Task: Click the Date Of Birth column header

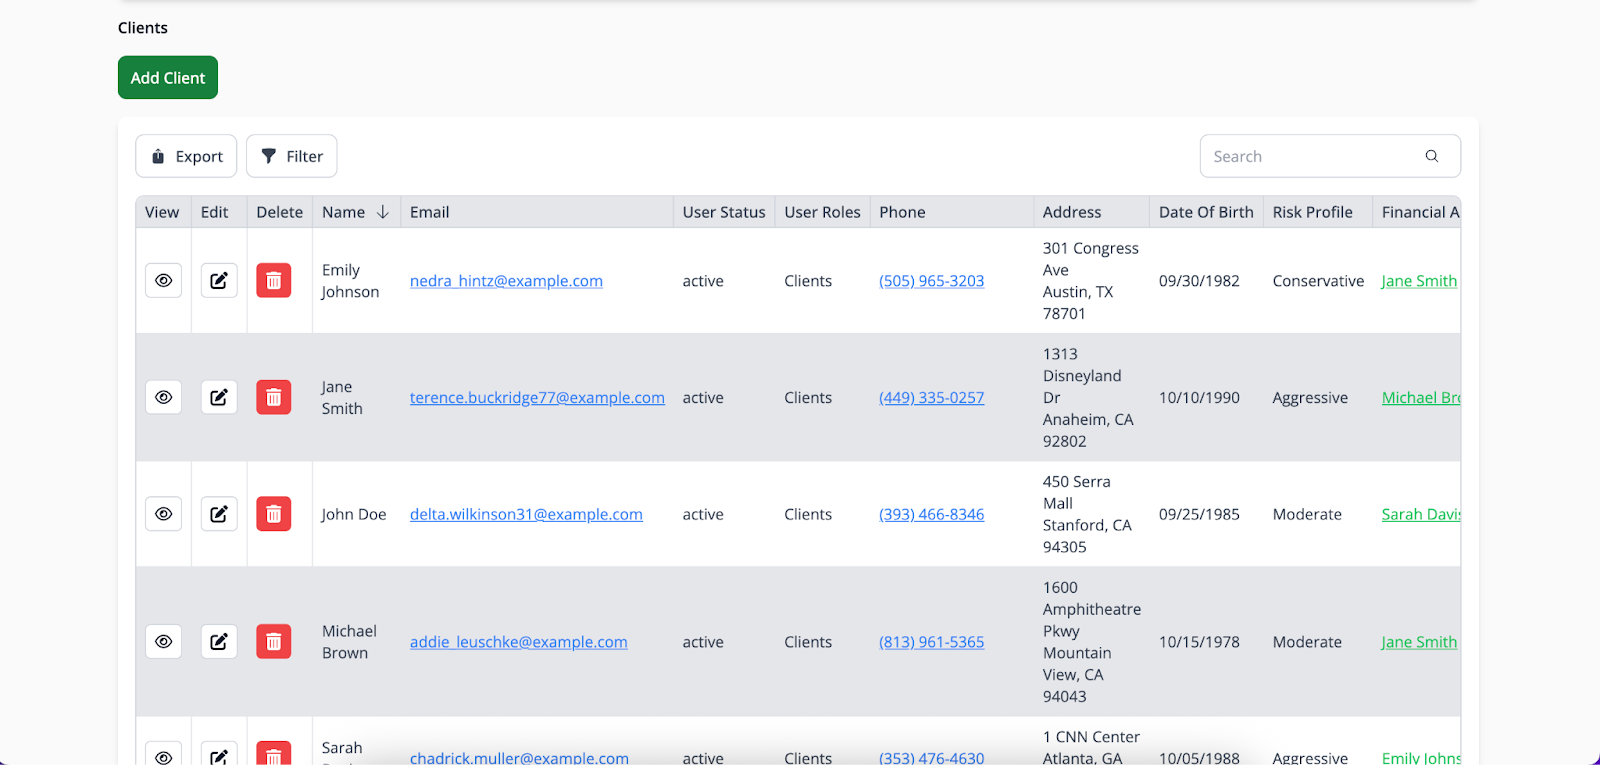Action: coord(1205,212)
